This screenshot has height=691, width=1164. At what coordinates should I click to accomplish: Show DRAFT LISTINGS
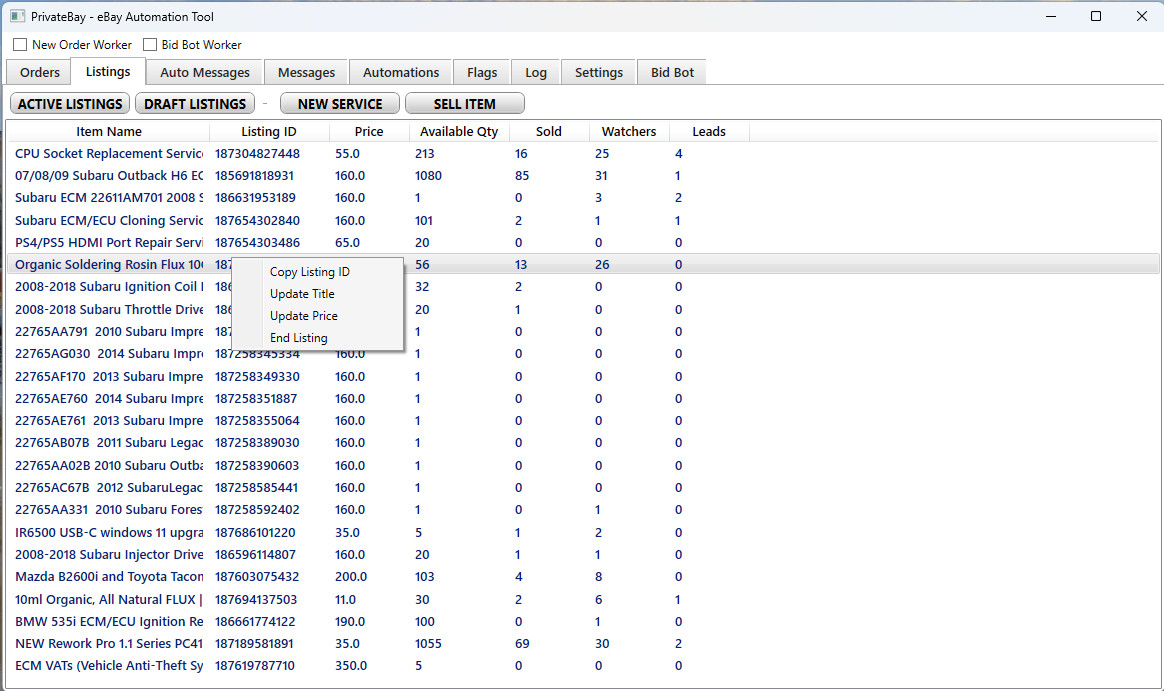[195, 104]
